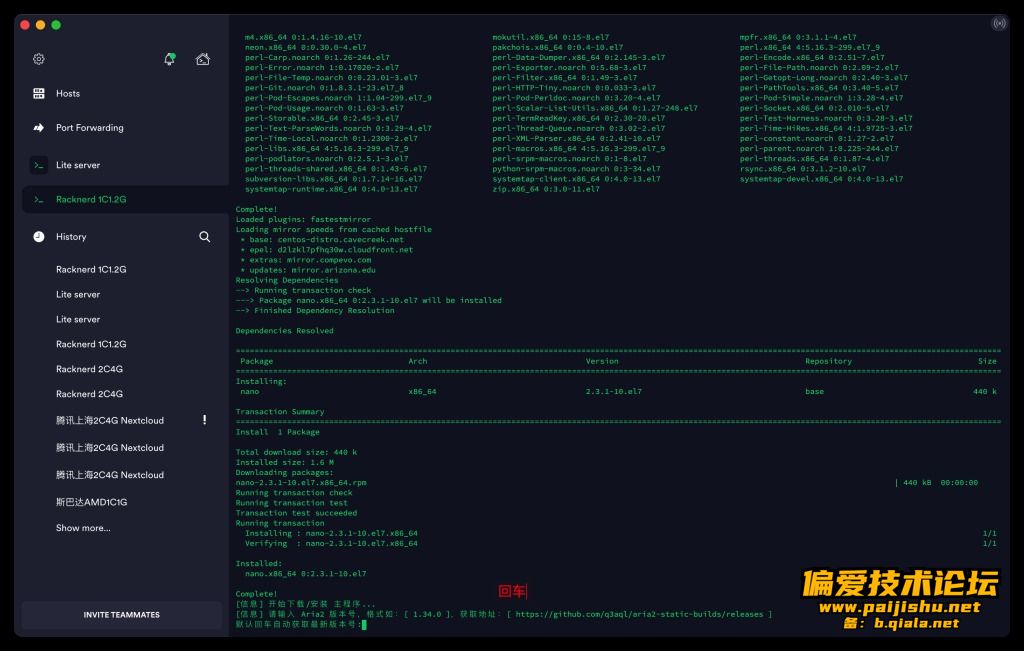Screen dimensions: 1024x651
Task: Click the history search magnifier icon
Action: tap(204, 236)
